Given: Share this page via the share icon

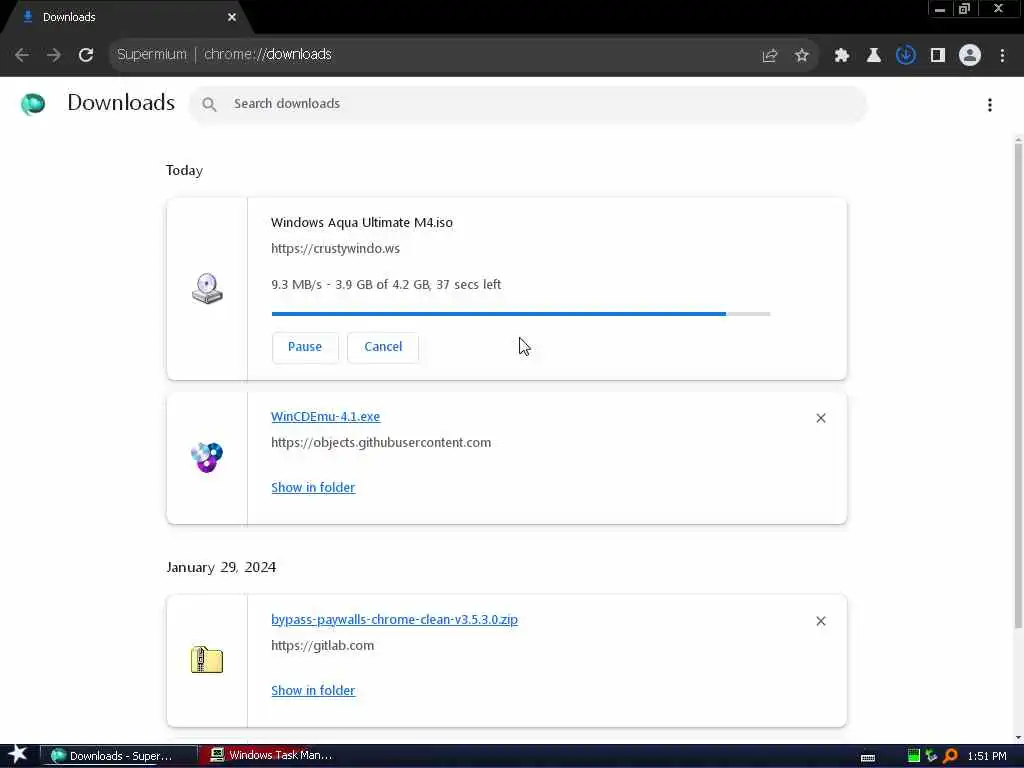Looking at the screenshot, I should click(770, 56).
